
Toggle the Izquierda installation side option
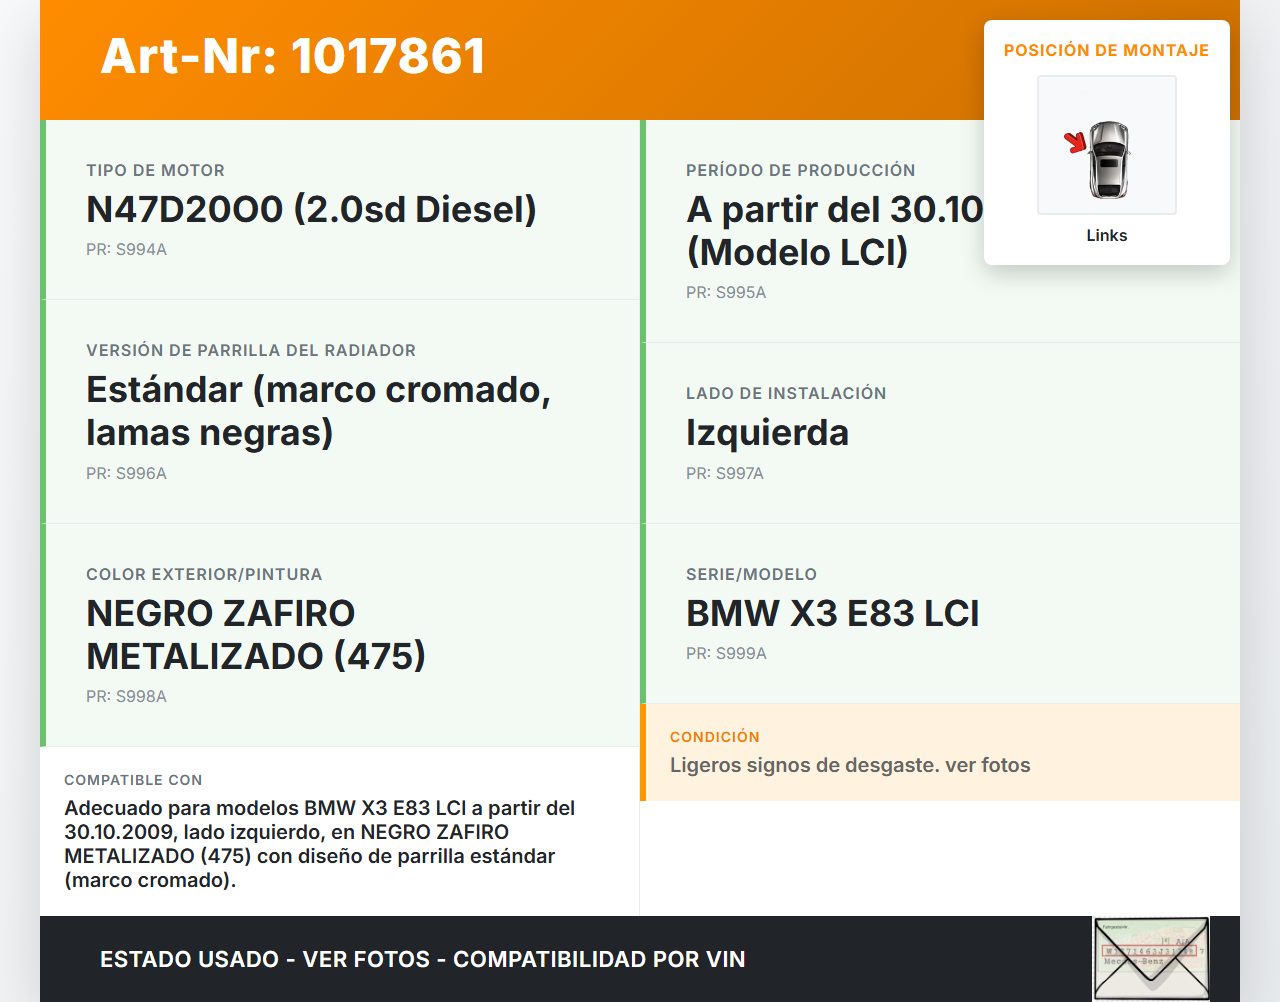tap(766, 432)
